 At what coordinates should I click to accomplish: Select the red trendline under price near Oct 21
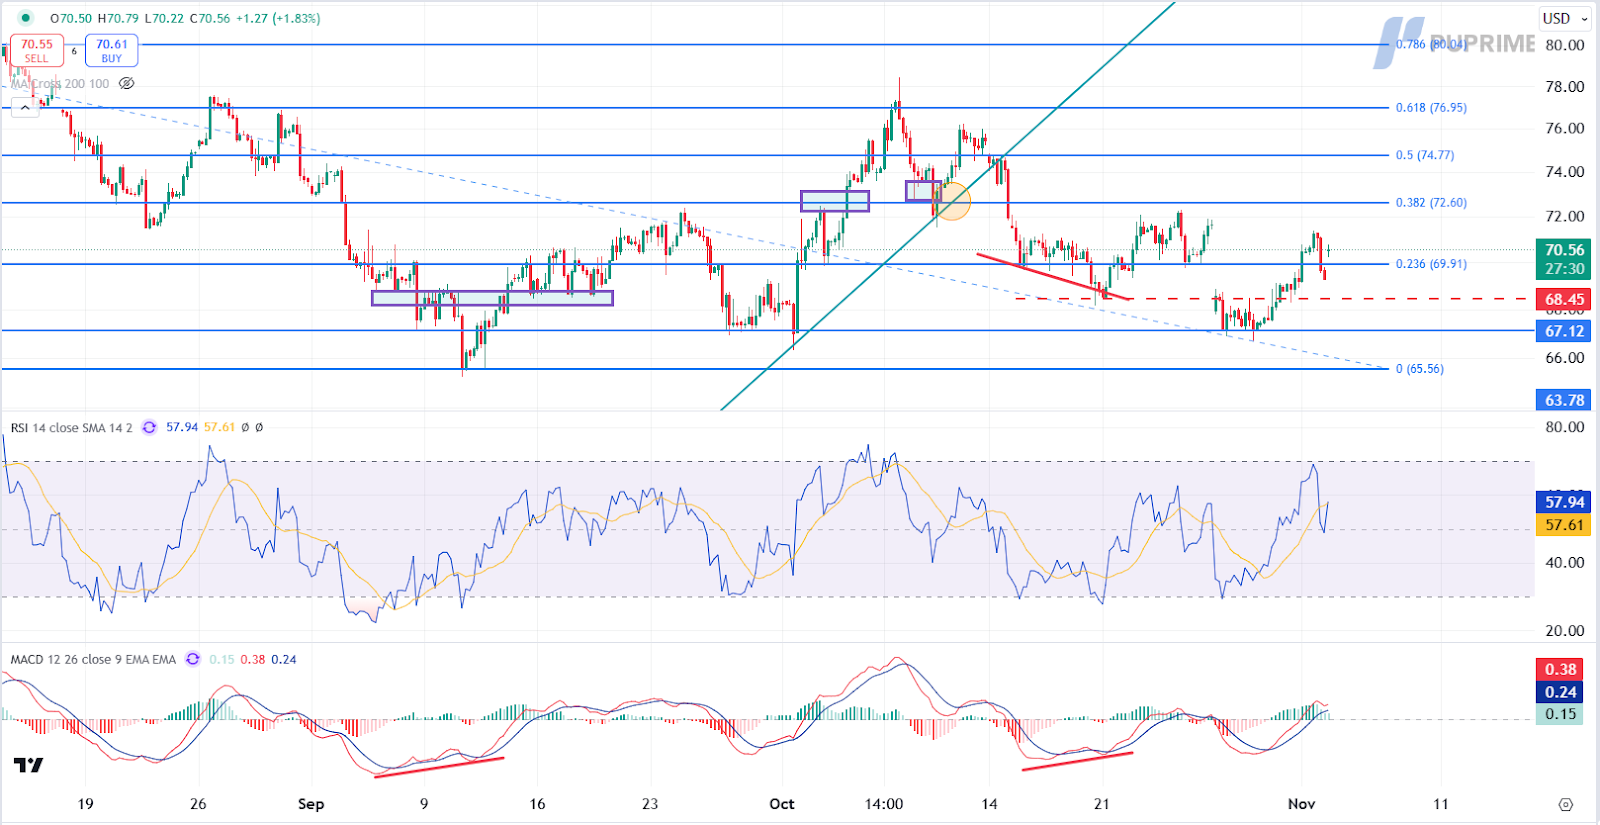[x=1053, y=277]
